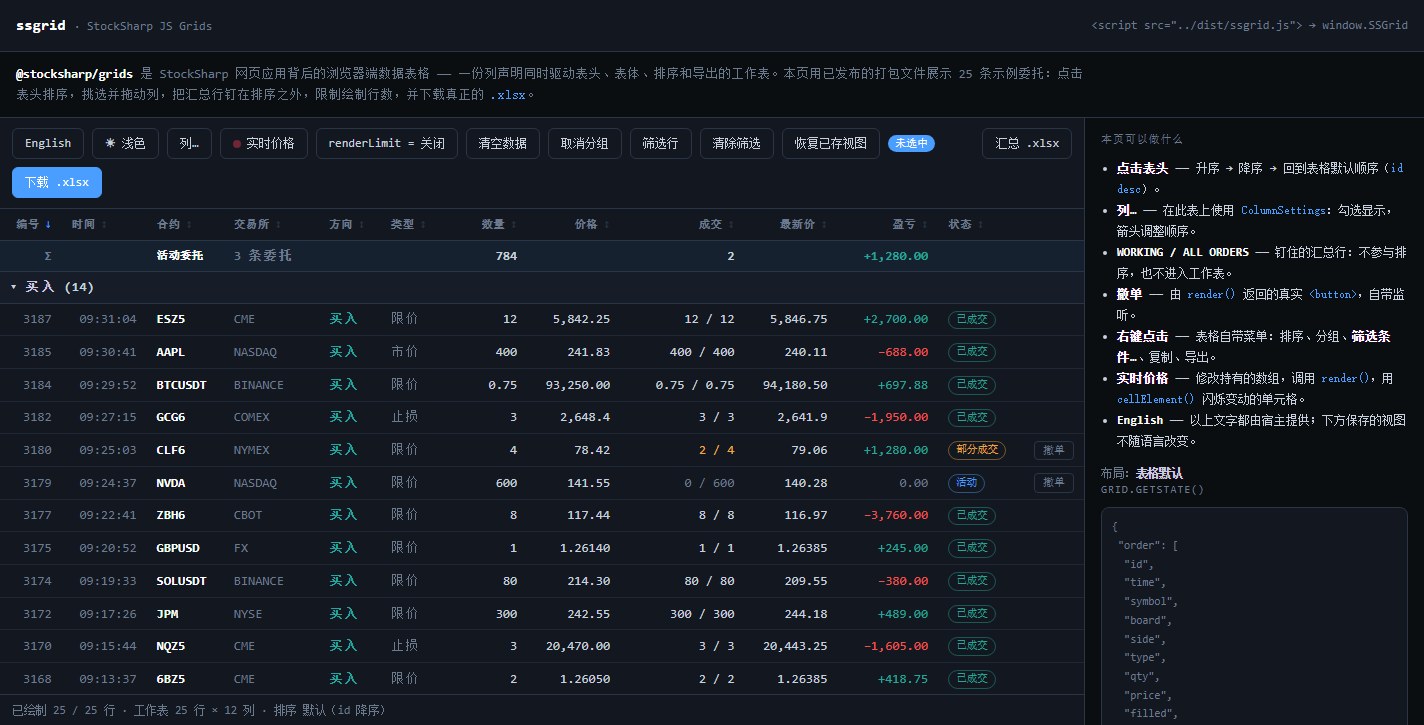Click the 已成交 badge in the GBPUSD row
This screenshot has height=725, width=1424.
coord(972,548)
